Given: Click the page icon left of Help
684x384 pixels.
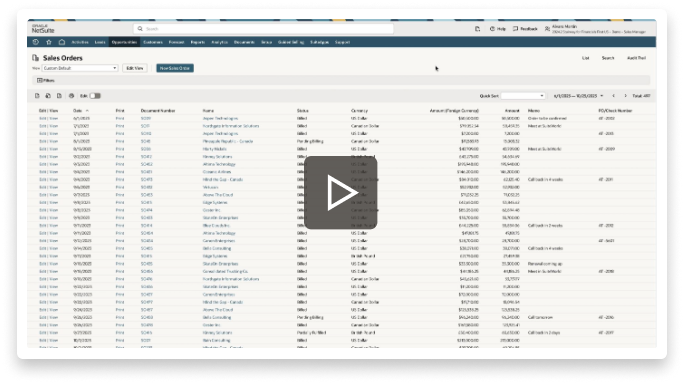Looking at the screenshot, I should coord(477,29).
